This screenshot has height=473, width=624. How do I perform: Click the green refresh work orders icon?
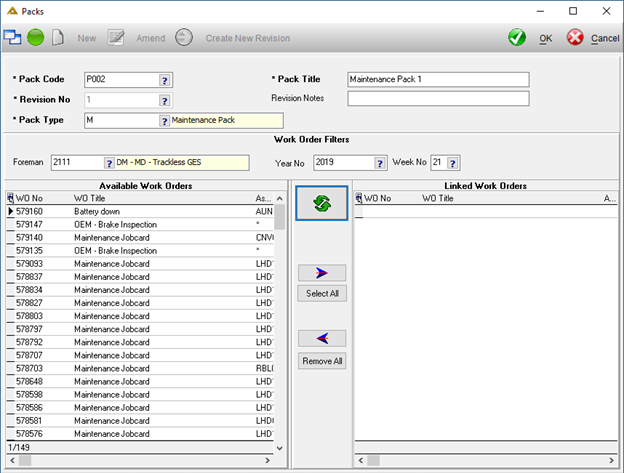[x=322, y=203]
